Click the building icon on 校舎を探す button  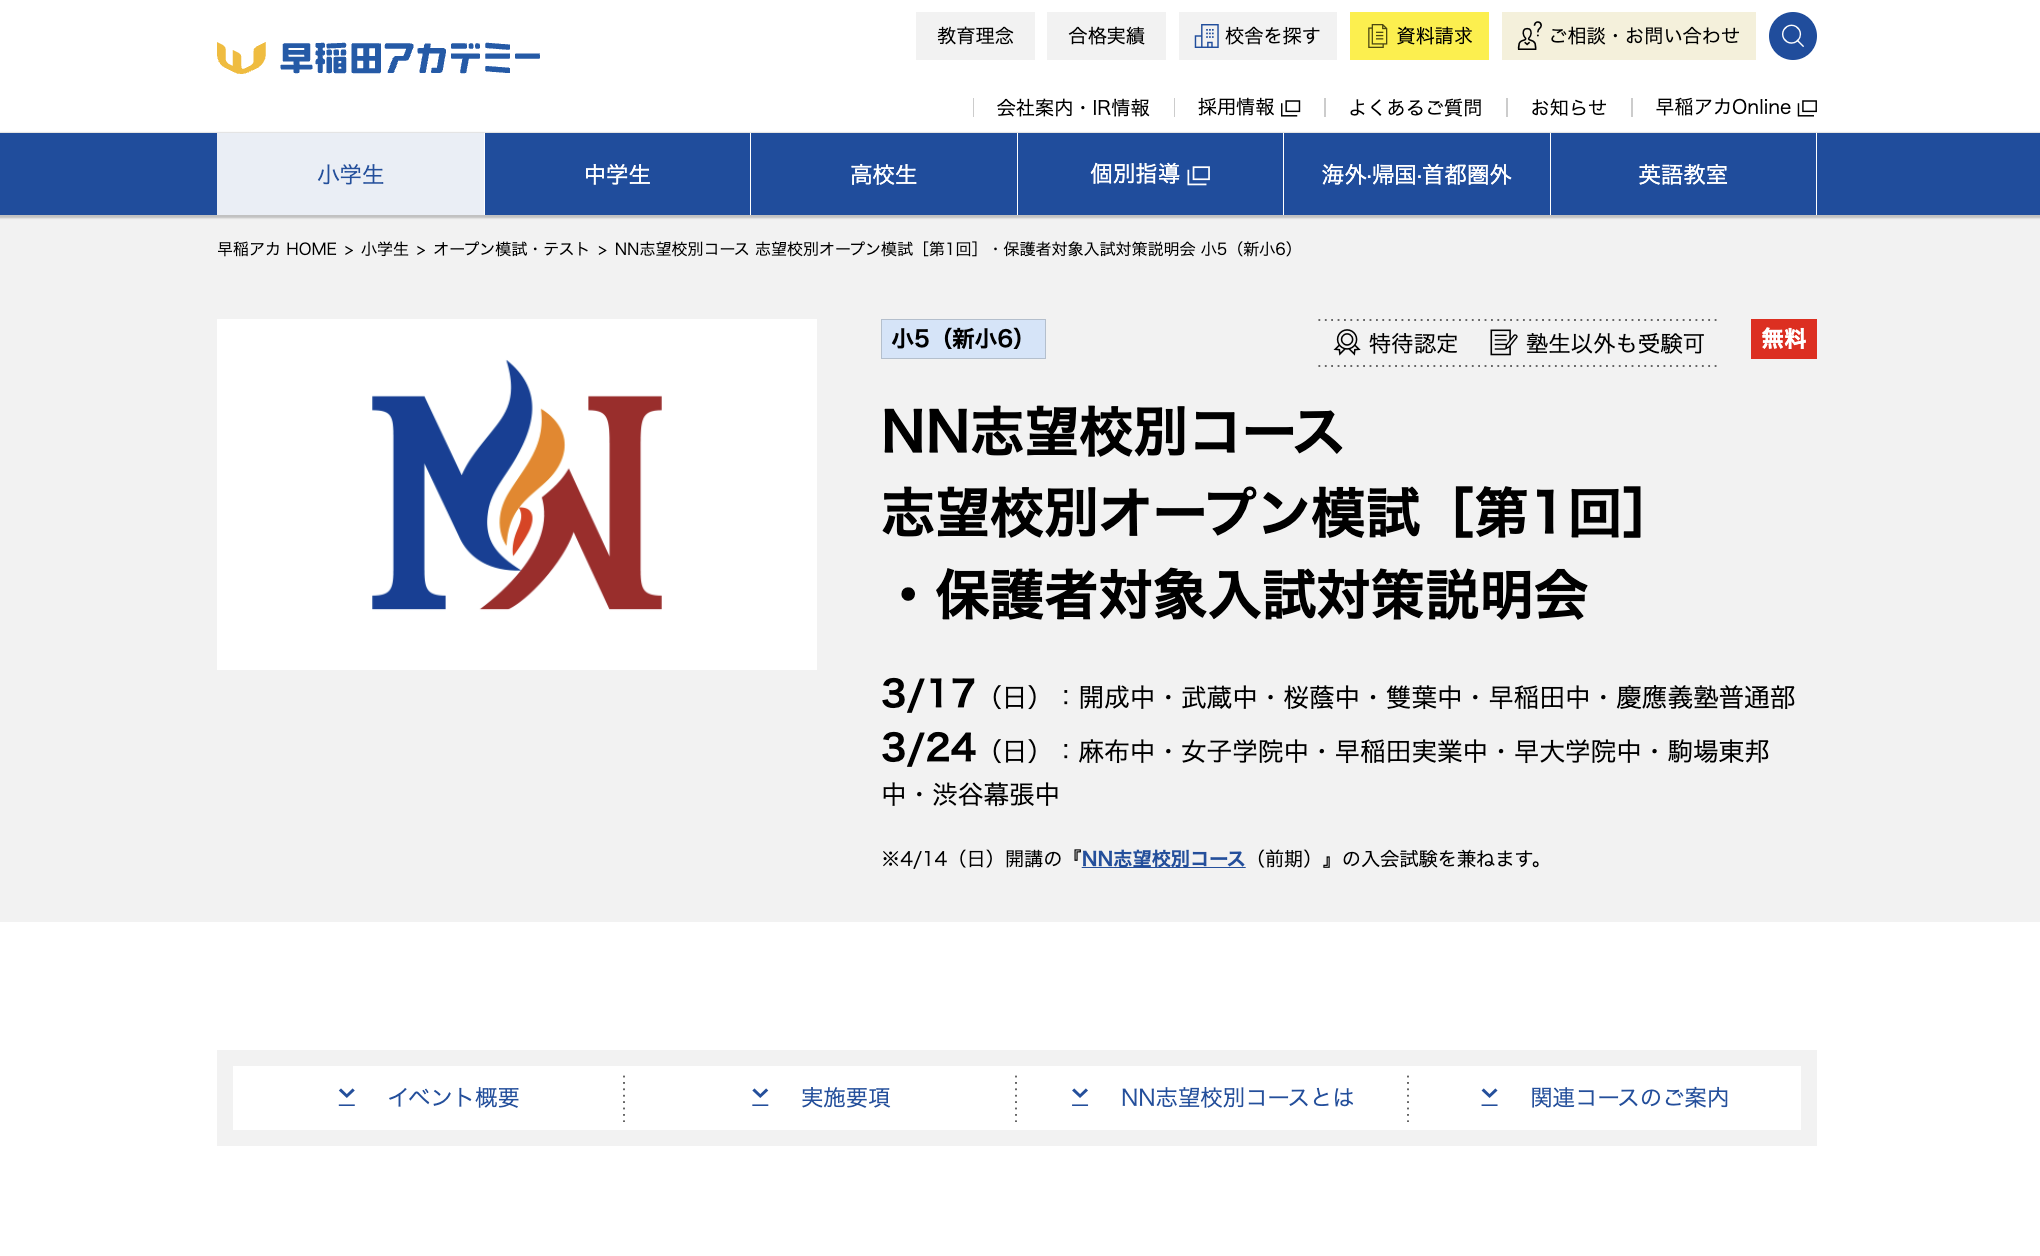point(1207,36)
